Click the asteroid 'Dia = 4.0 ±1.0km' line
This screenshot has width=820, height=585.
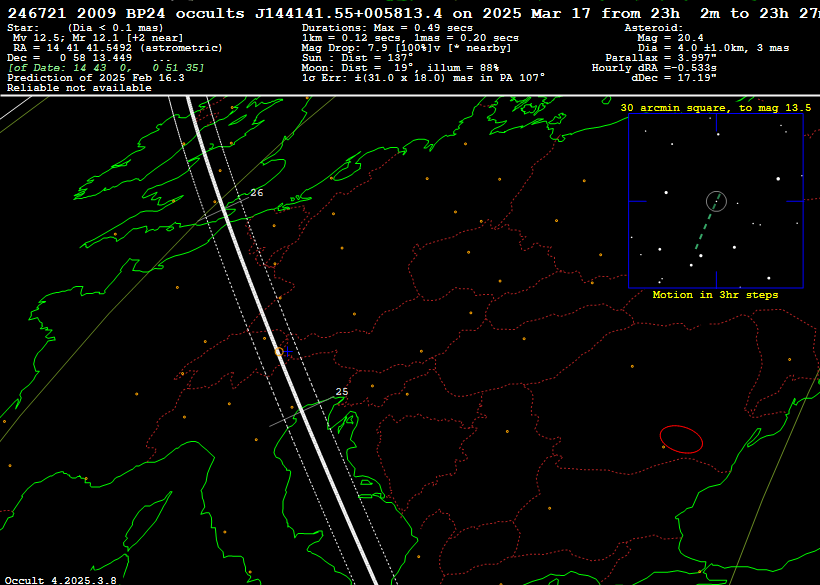point(713,48)
